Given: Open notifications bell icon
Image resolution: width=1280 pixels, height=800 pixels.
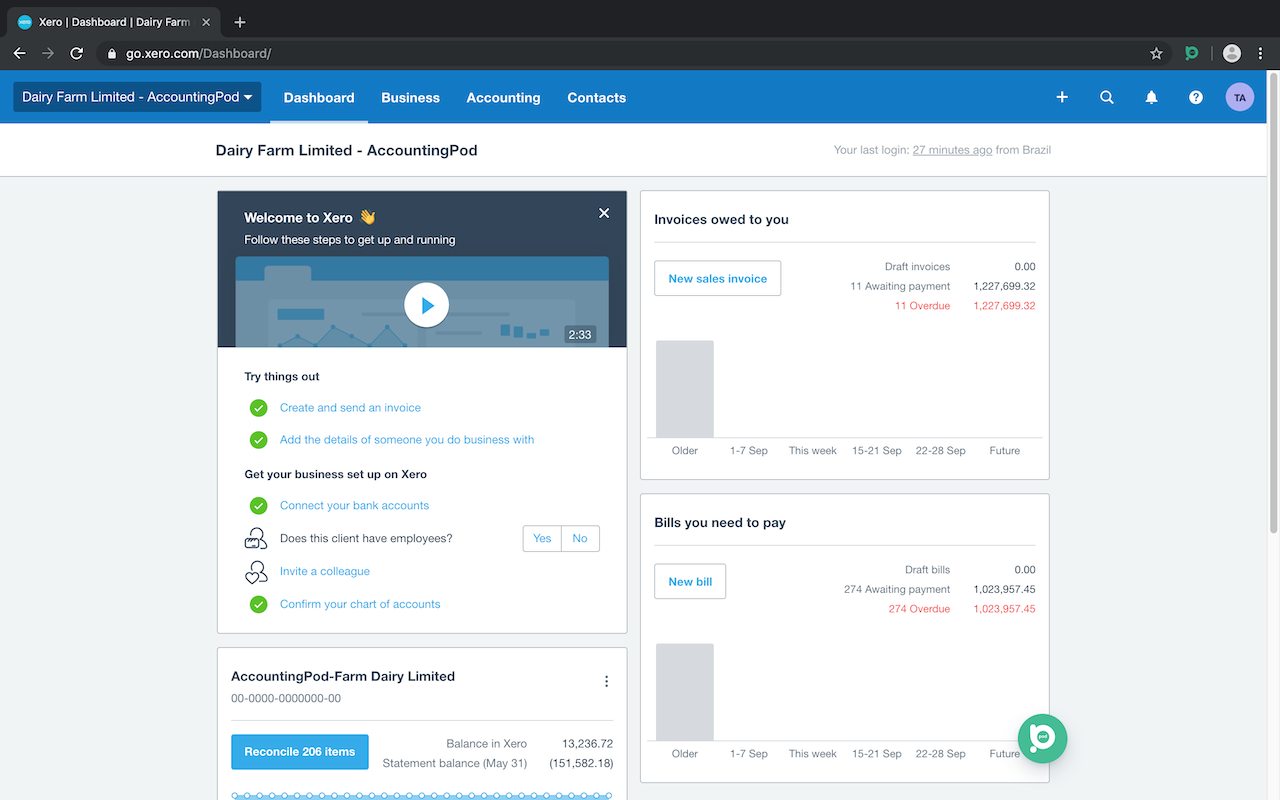Looking at the screenshot, I should pos(1151,97).
